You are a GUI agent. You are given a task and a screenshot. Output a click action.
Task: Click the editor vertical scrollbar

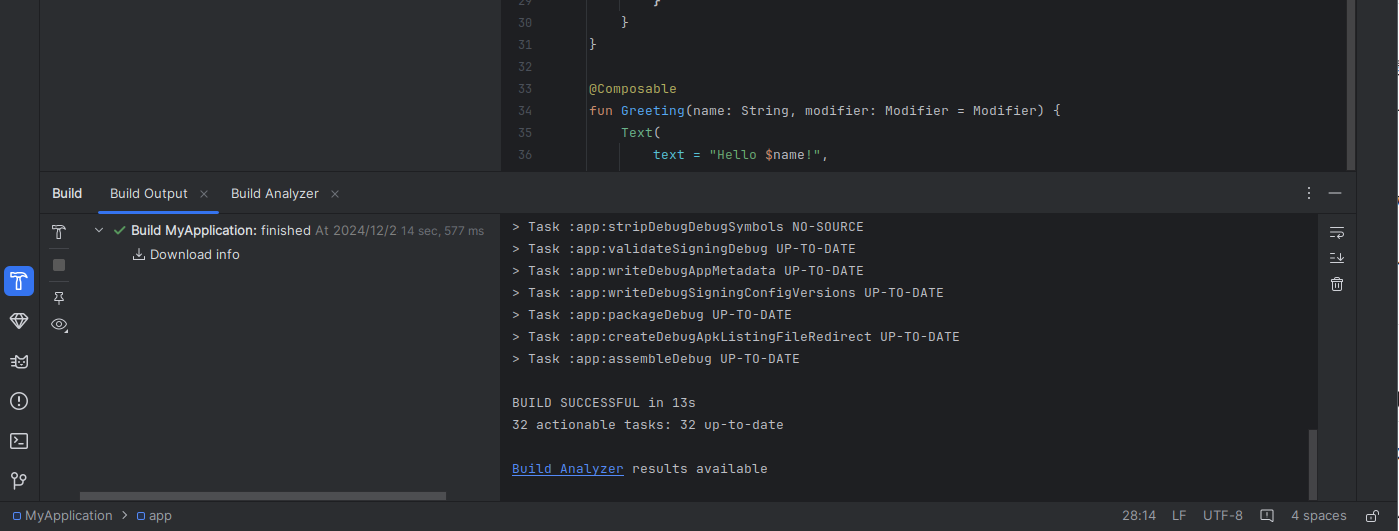1352,84
